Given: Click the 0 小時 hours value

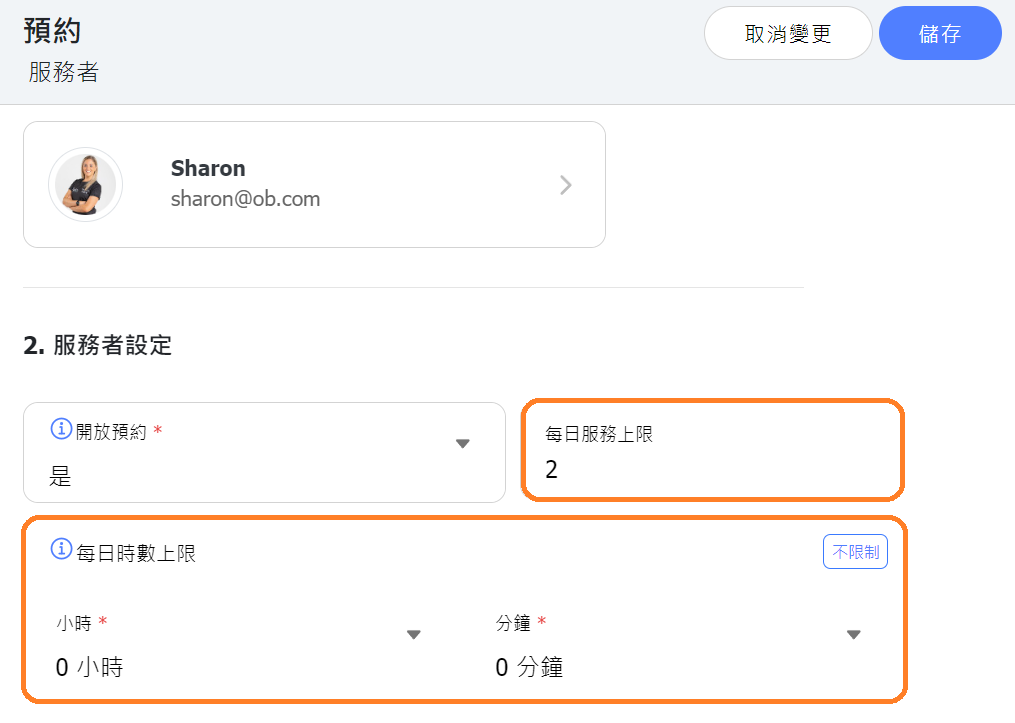Looking at the screenshot, I should tap(89, 667).
